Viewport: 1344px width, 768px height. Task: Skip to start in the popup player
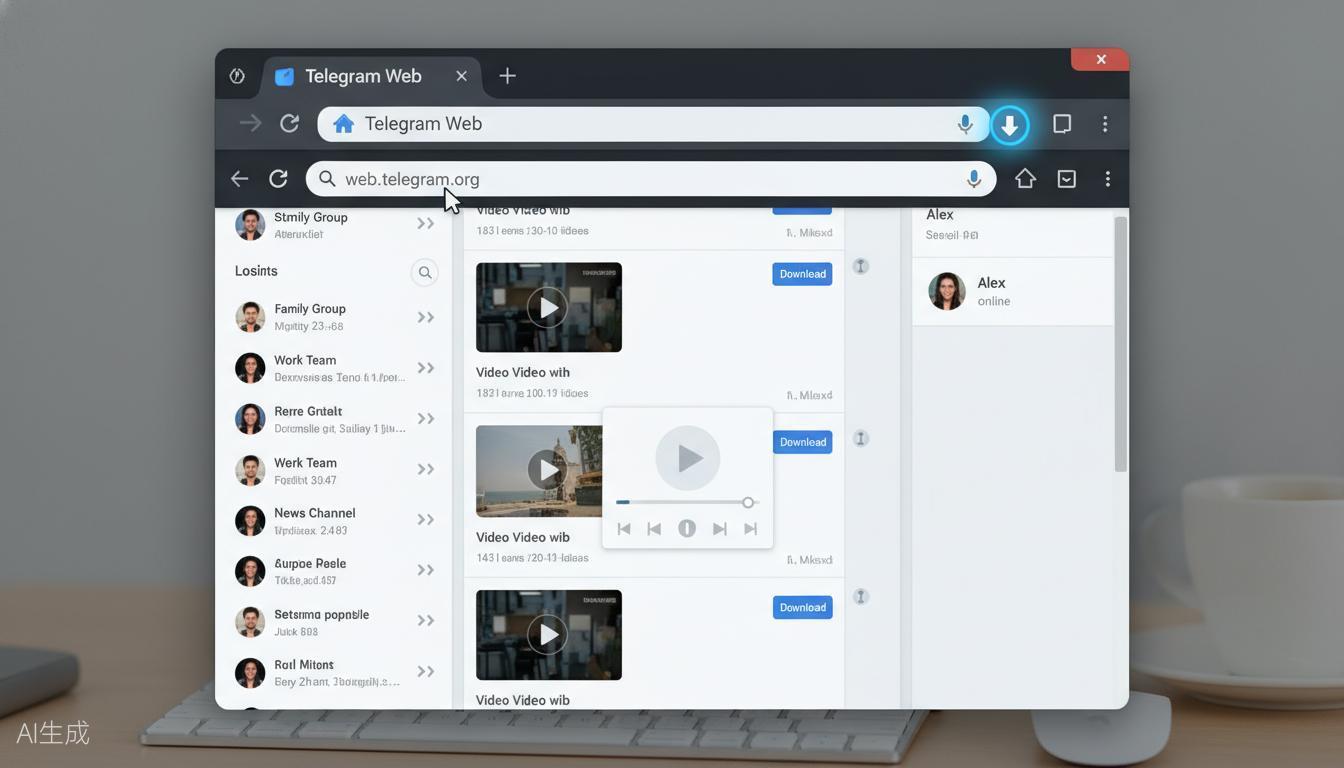click(x=624, y=529)
